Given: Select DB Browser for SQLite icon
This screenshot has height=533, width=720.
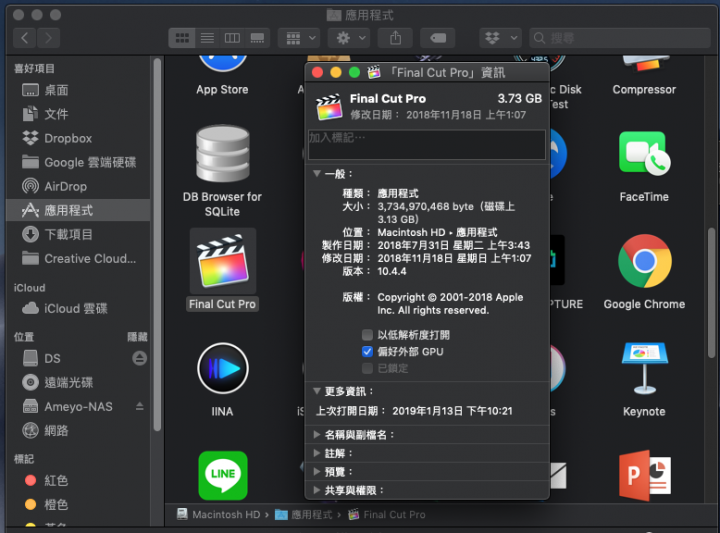Looking at the screenshot, I should 223,154.
